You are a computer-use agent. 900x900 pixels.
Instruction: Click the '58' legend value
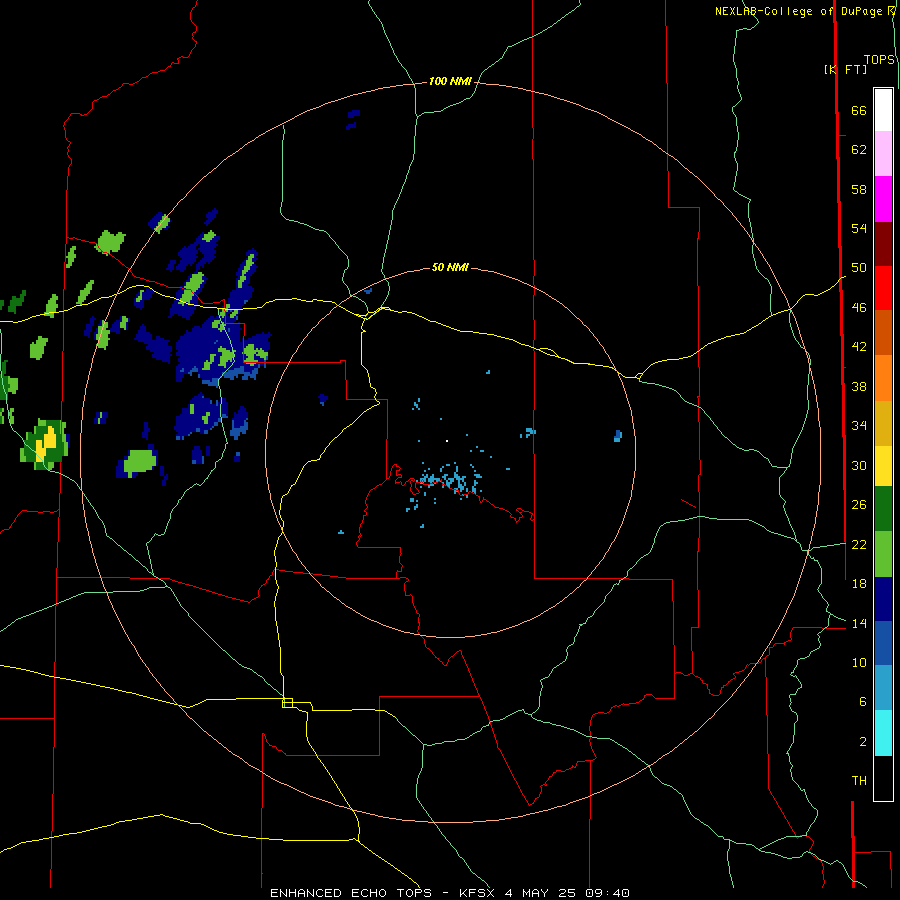[859, 189]
